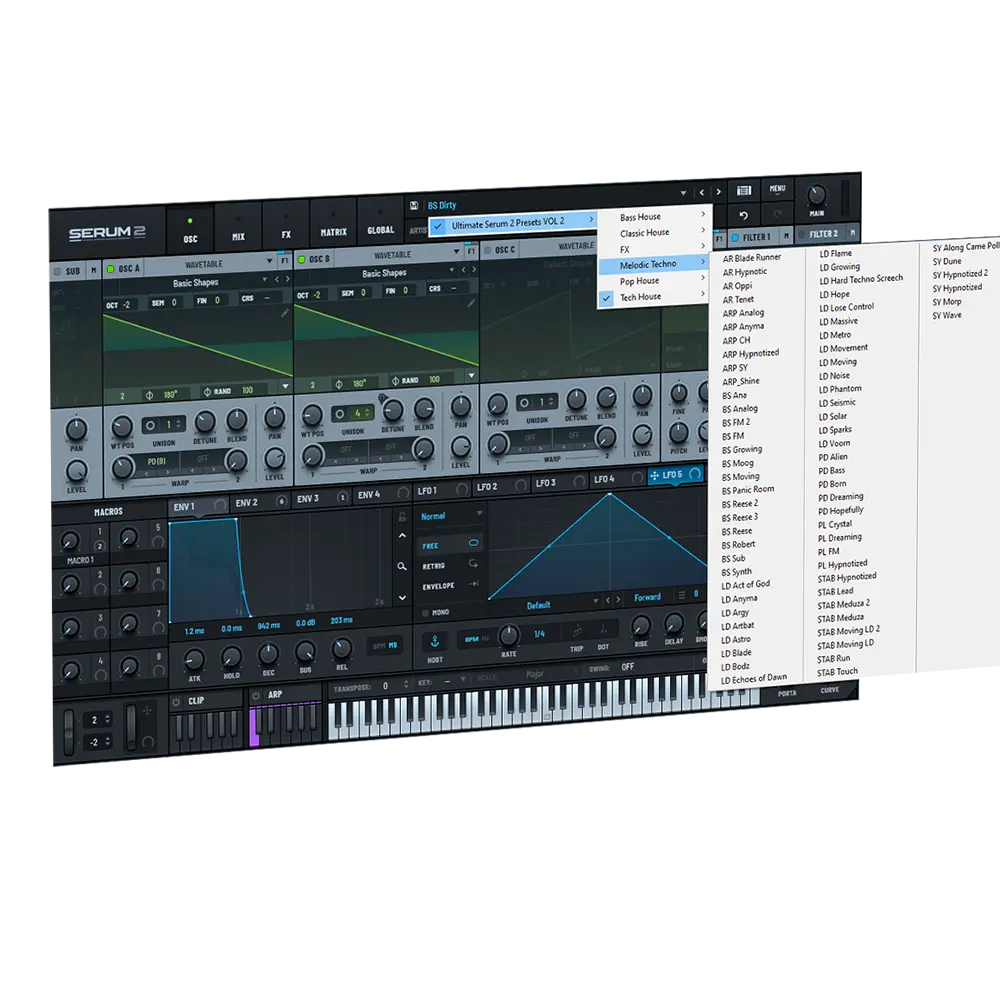The width and height of the screenshot is (1000, 1000).
Task: Toggle FILTER 1 enable indicator
Action: click(735, 238)
